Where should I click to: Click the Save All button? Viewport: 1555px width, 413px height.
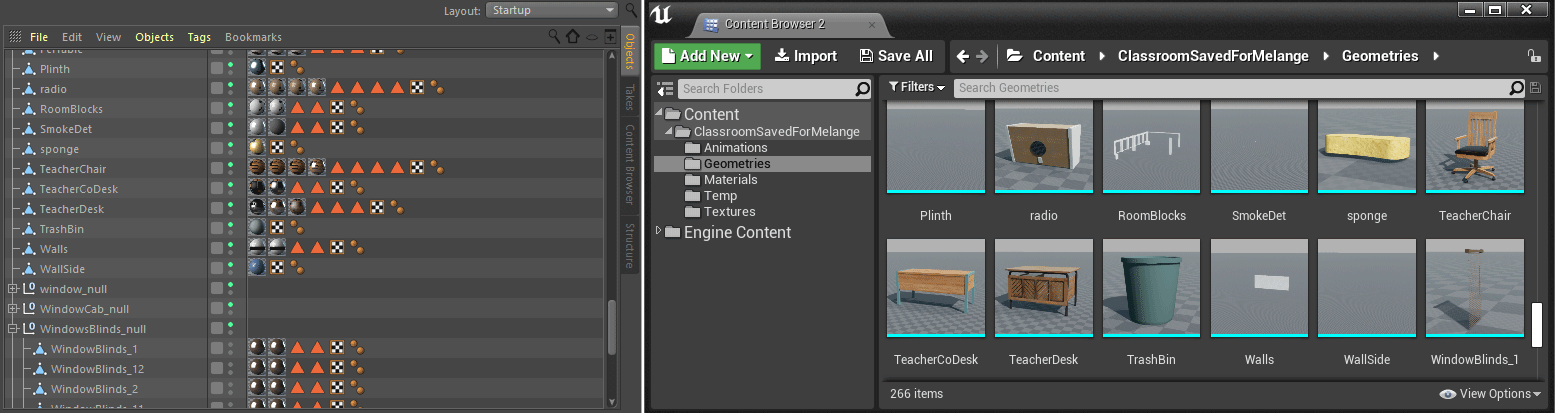pos(897,56)
